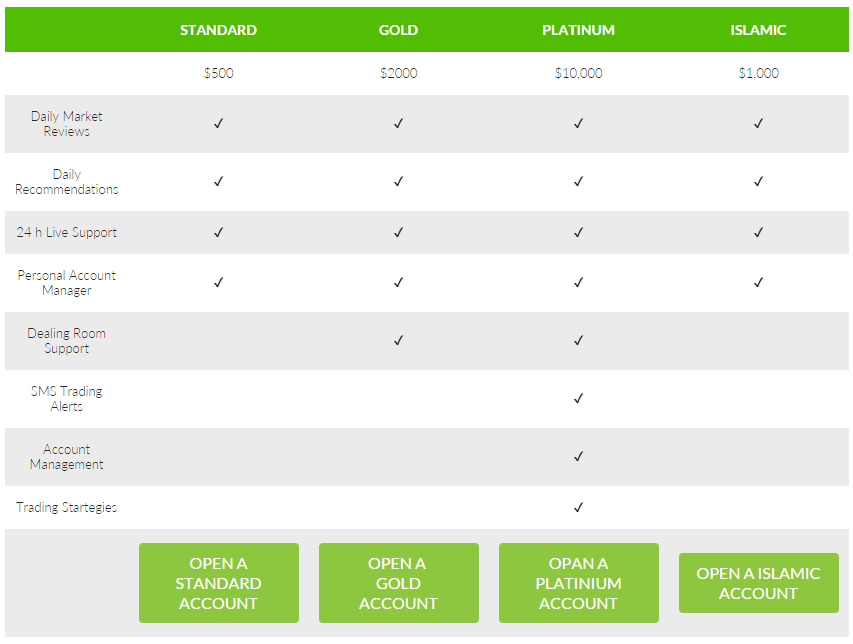This screenshot has height=644, width=853.
Task: Click the Islamic Personal Account Manager checkmark
Action: click(x=758, y=281)
